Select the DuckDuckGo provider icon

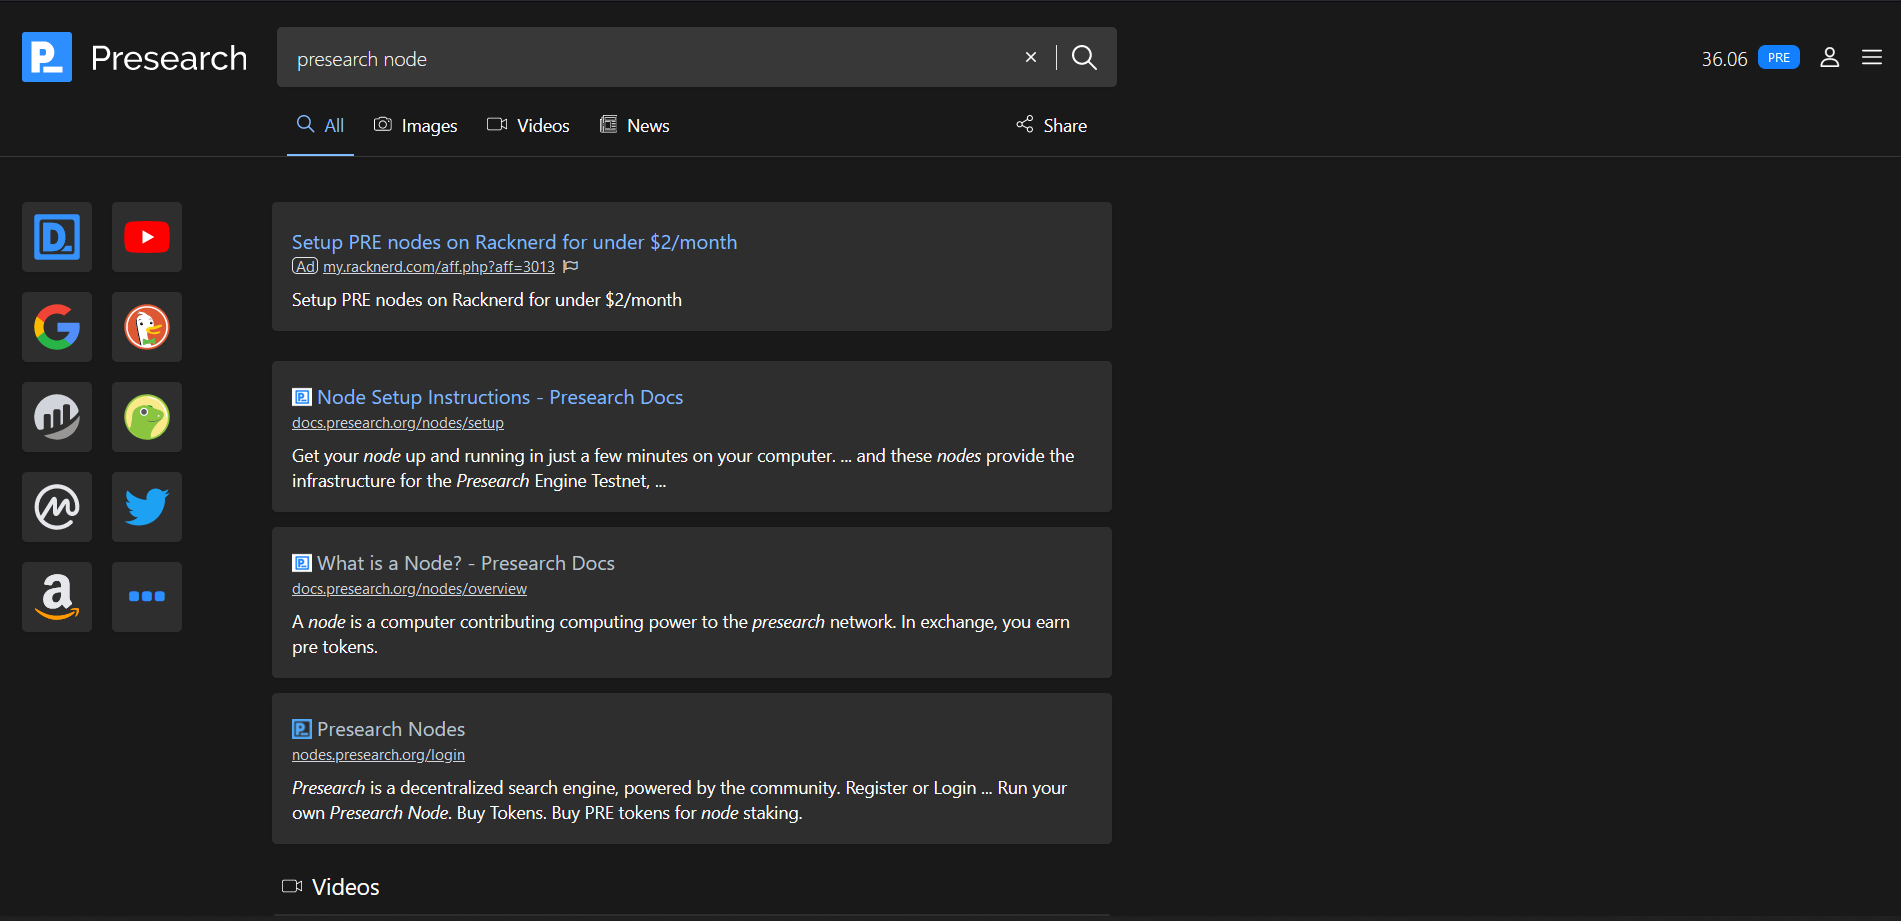tap(147, 327)
